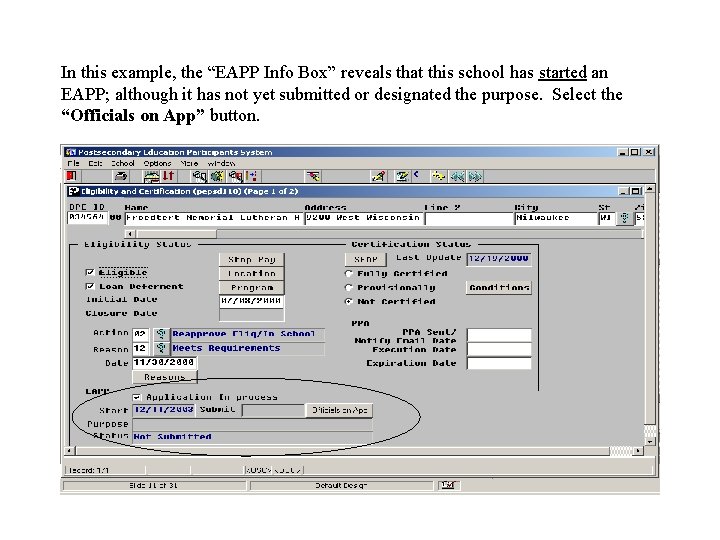Click the notepad with green mark toolbar icon
Screen dimensions: 720x540
click(x=403, y=176)
